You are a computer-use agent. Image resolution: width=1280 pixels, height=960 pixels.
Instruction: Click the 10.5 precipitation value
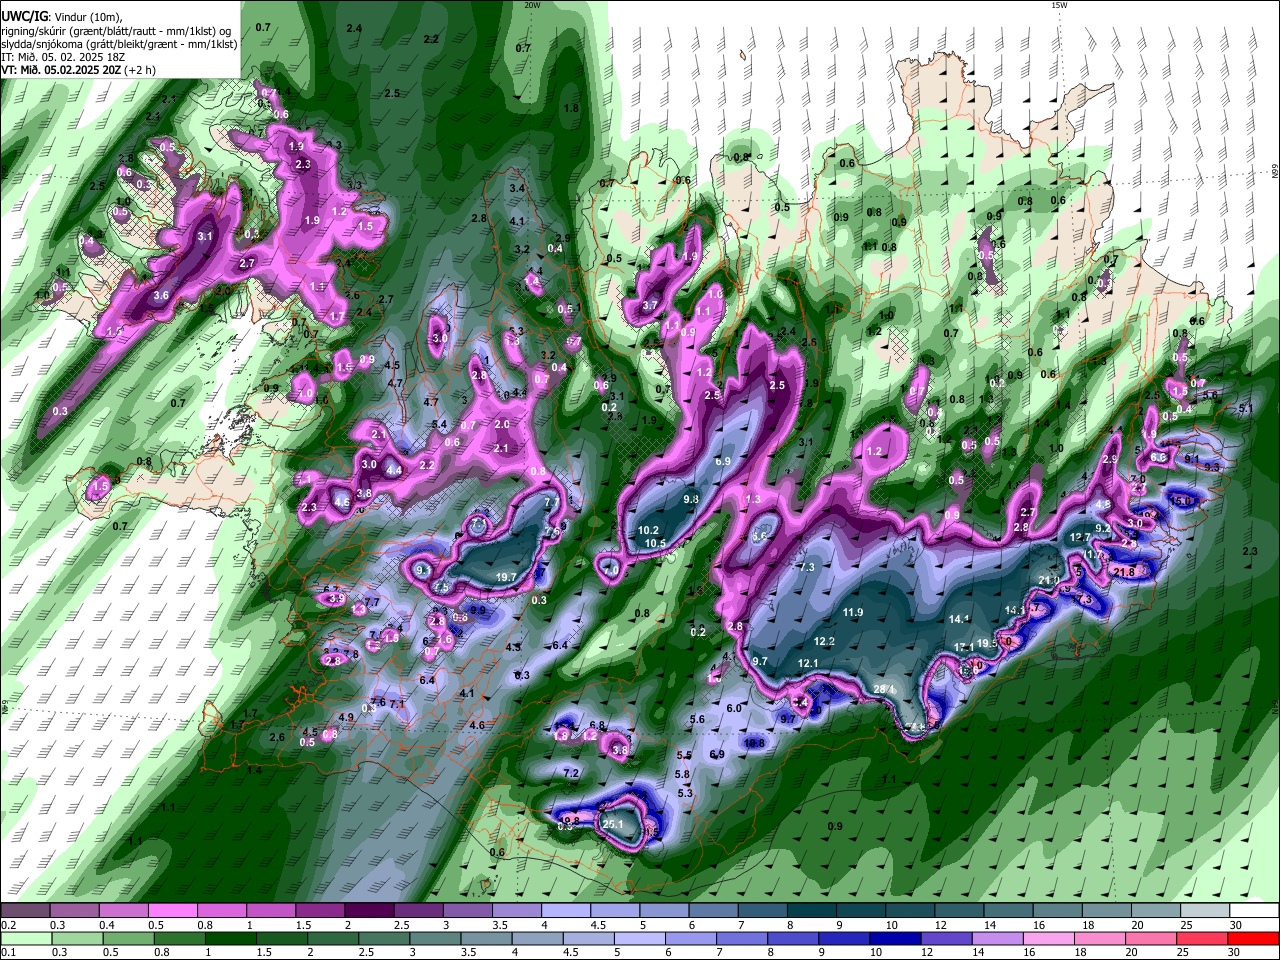click(x=655, y=543)
